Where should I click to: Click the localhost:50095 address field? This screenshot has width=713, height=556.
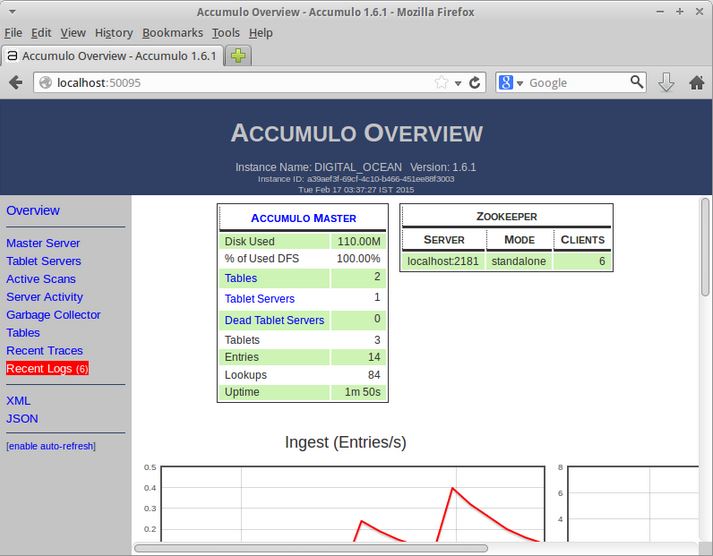240,83
